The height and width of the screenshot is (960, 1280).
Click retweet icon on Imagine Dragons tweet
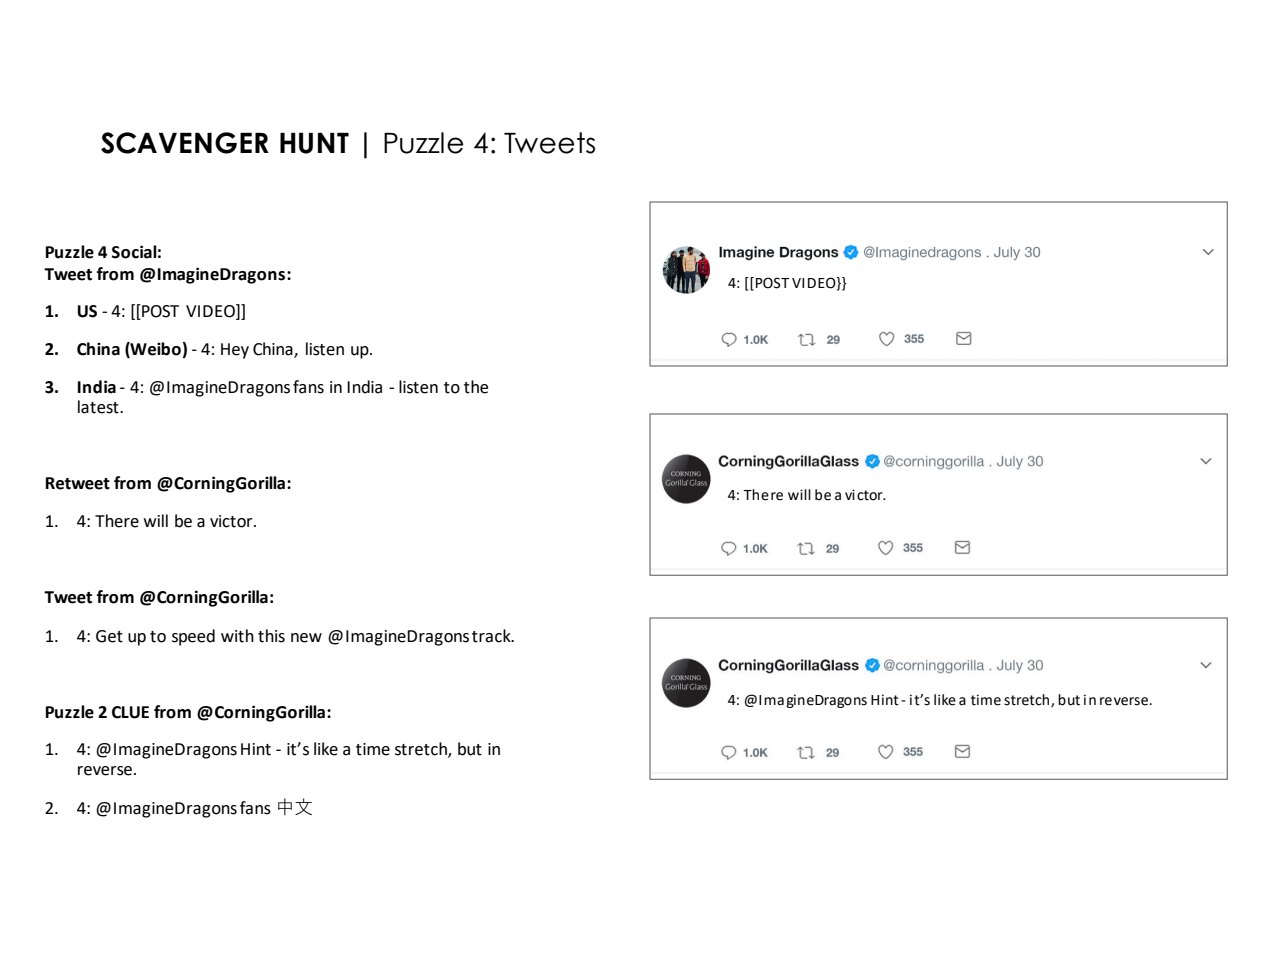click(806, 339)
